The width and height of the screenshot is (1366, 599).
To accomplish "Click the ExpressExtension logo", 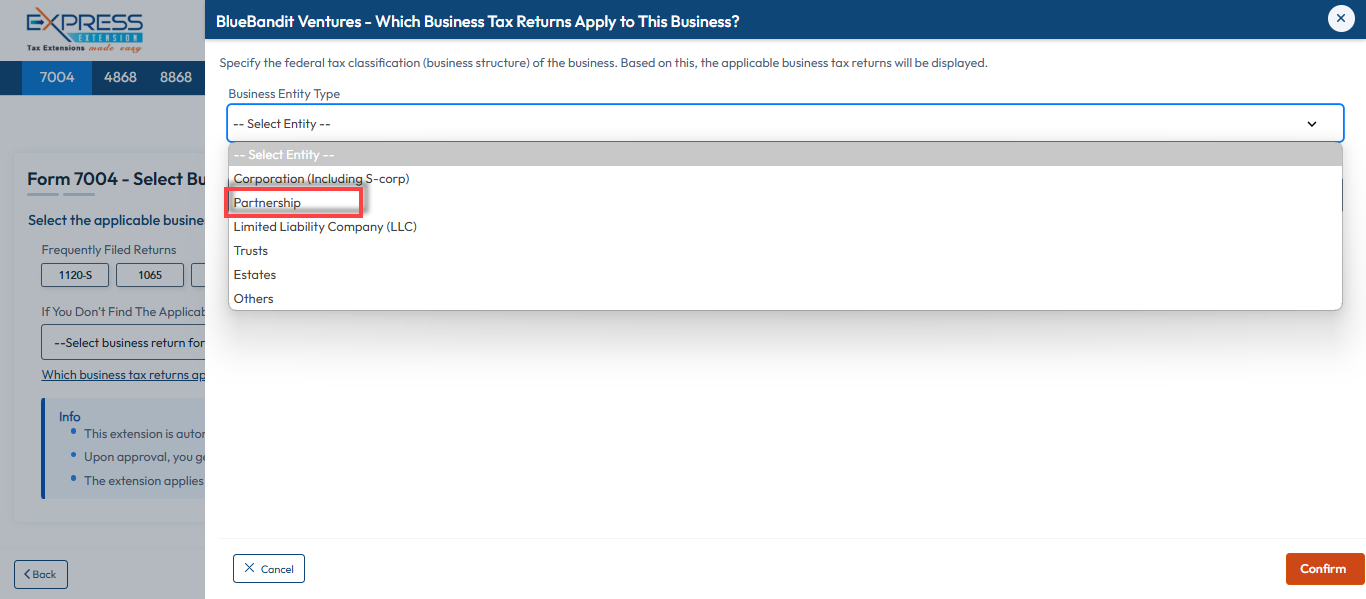I will tap(85, 30).
